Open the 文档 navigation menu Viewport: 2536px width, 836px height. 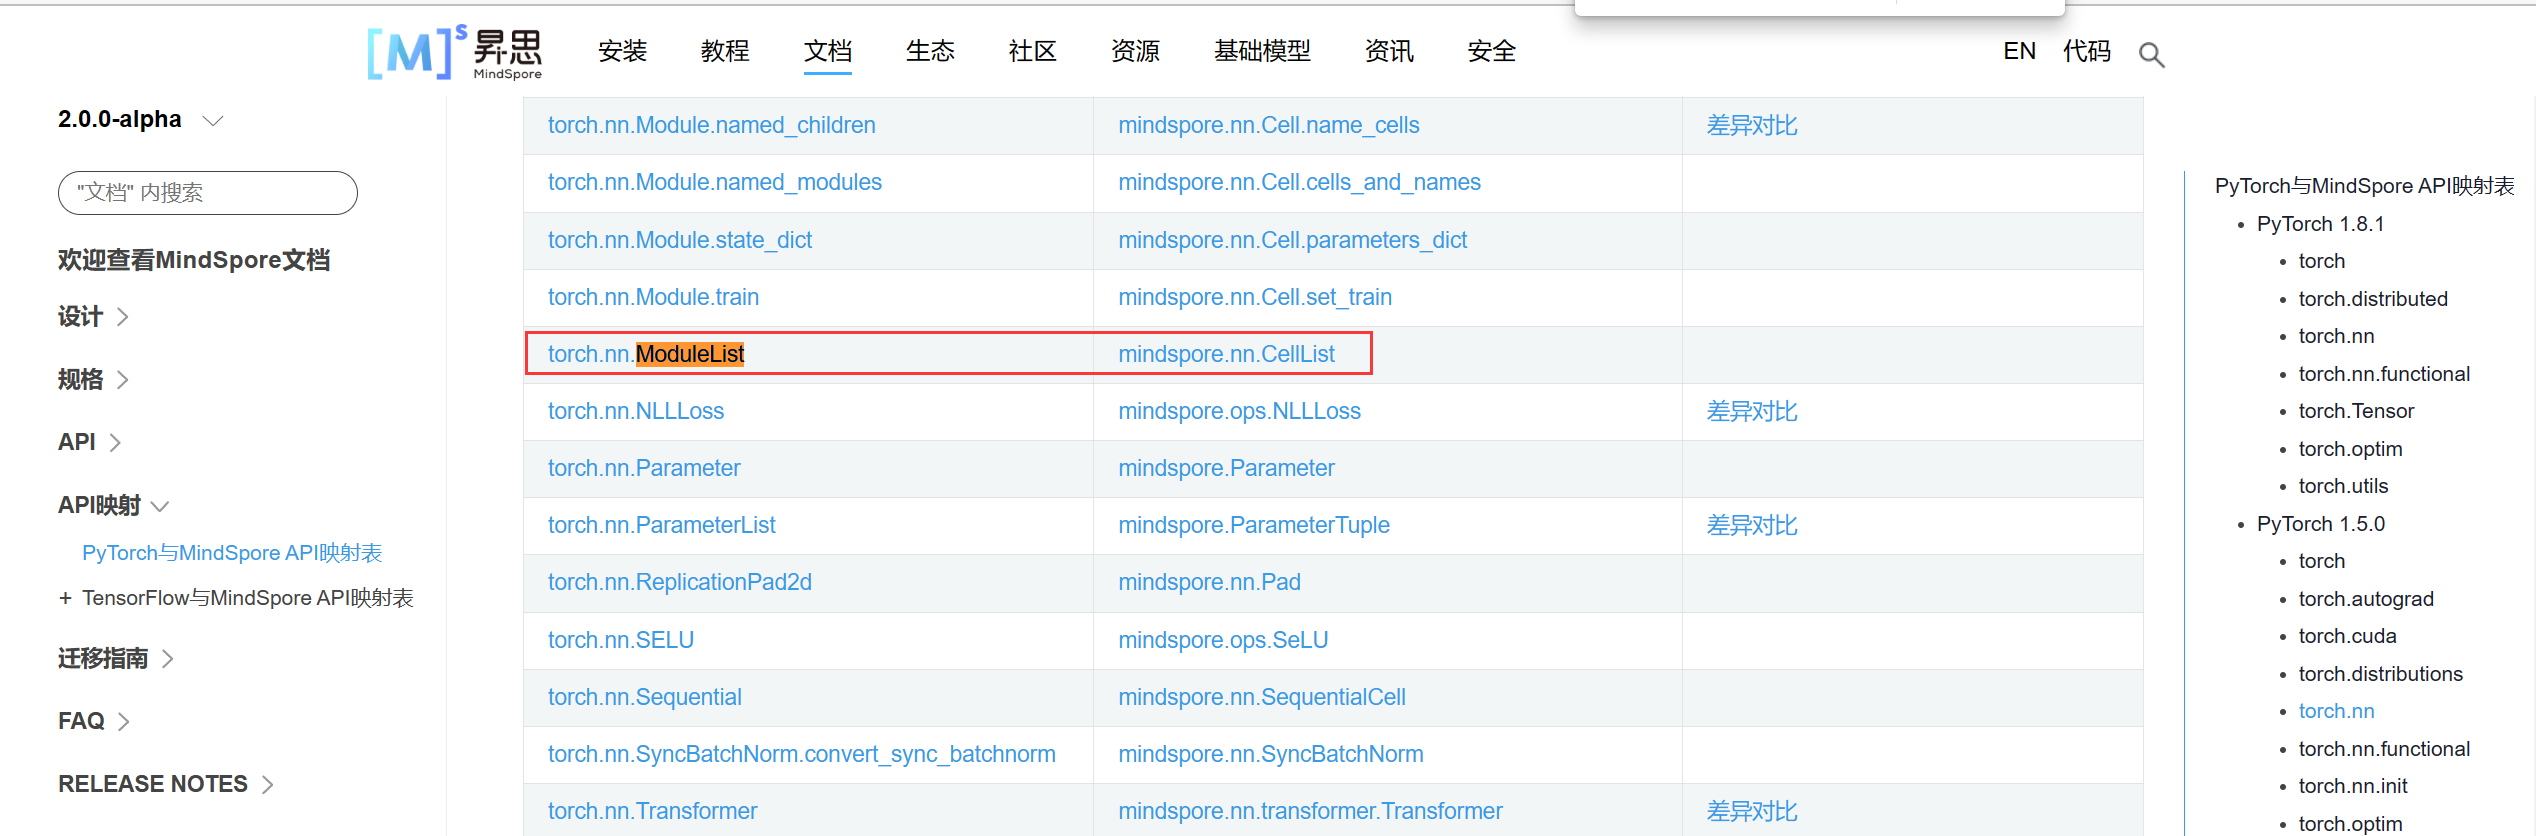pos(828,51)
